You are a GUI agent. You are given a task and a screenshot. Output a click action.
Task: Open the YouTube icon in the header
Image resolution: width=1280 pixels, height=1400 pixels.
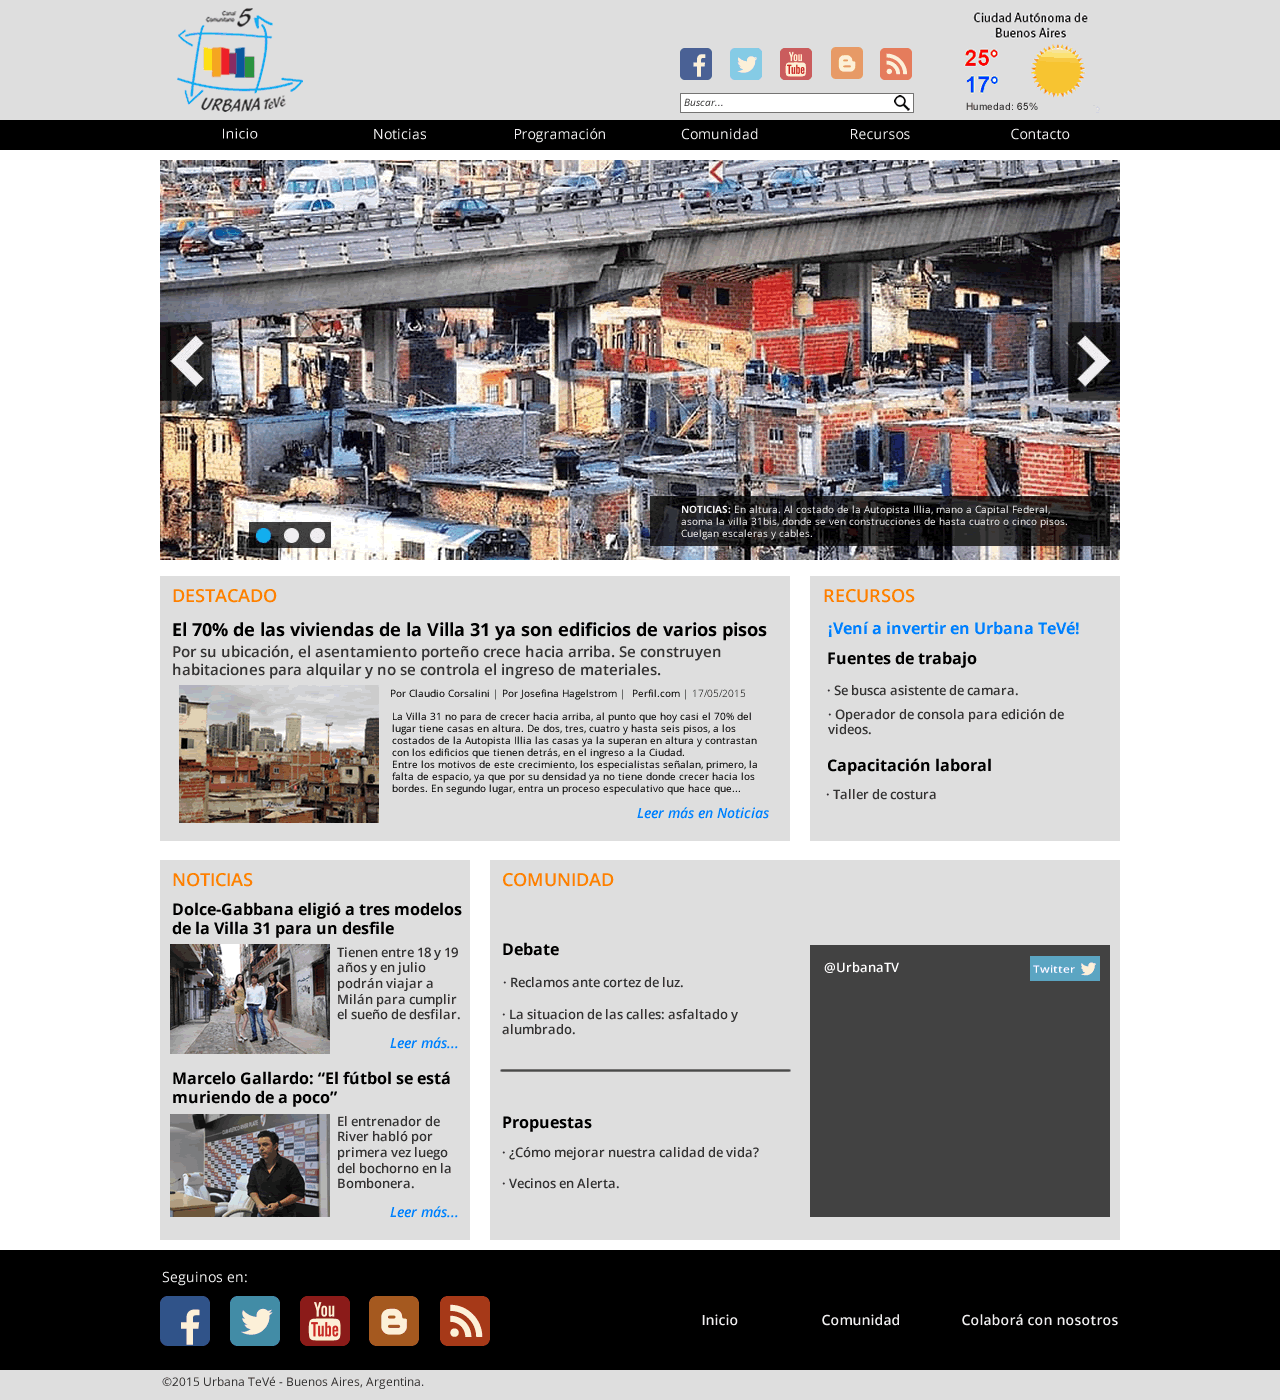[796, 64]
